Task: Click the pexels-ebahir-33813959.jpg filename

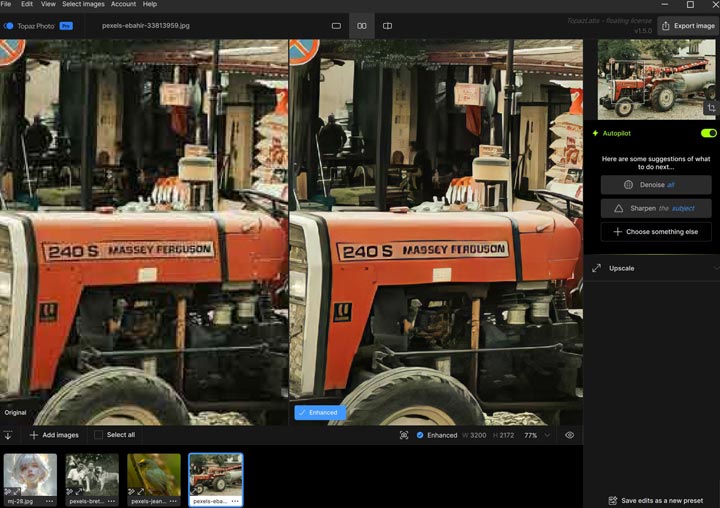Action: (146, 26)
